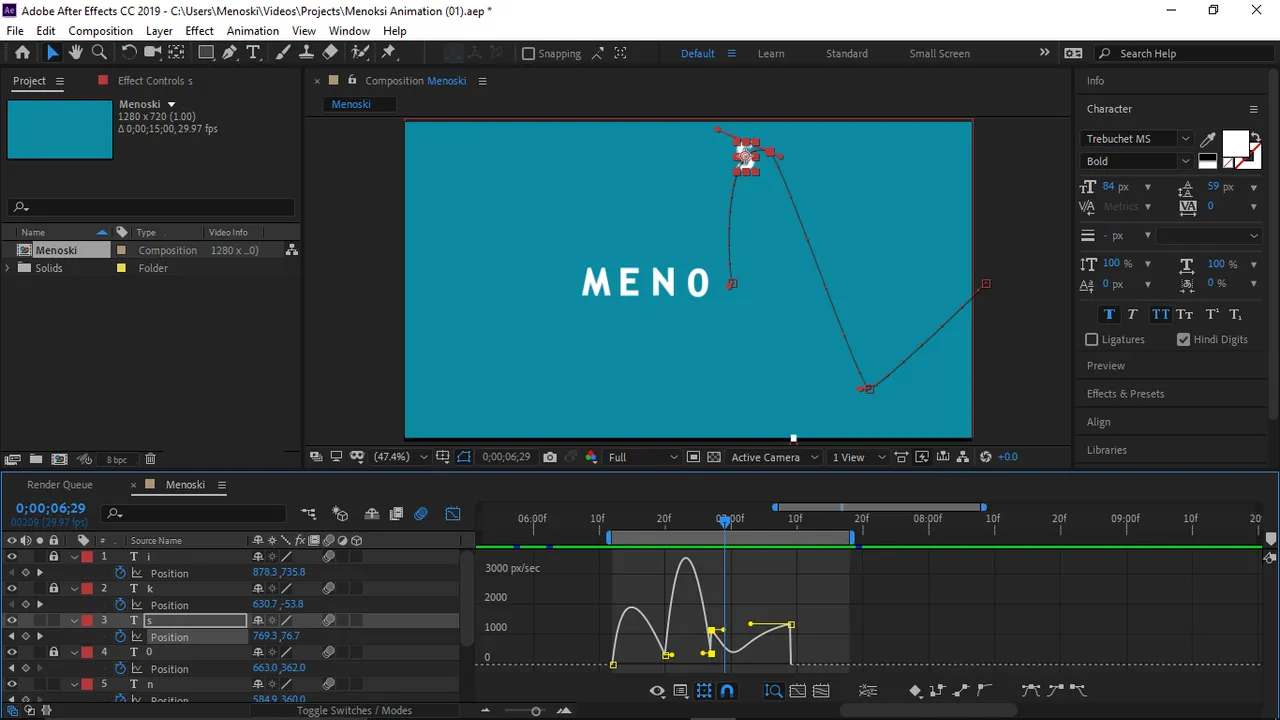Open the Align panel

pos(1099,422)
